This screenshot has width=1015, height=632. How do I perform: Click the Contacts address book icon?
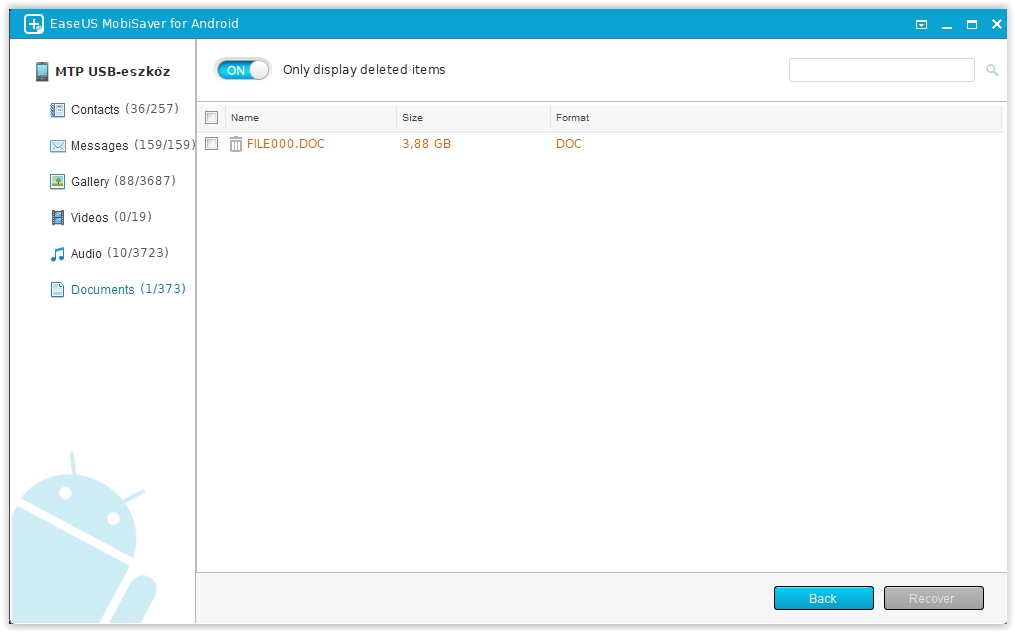58,109
